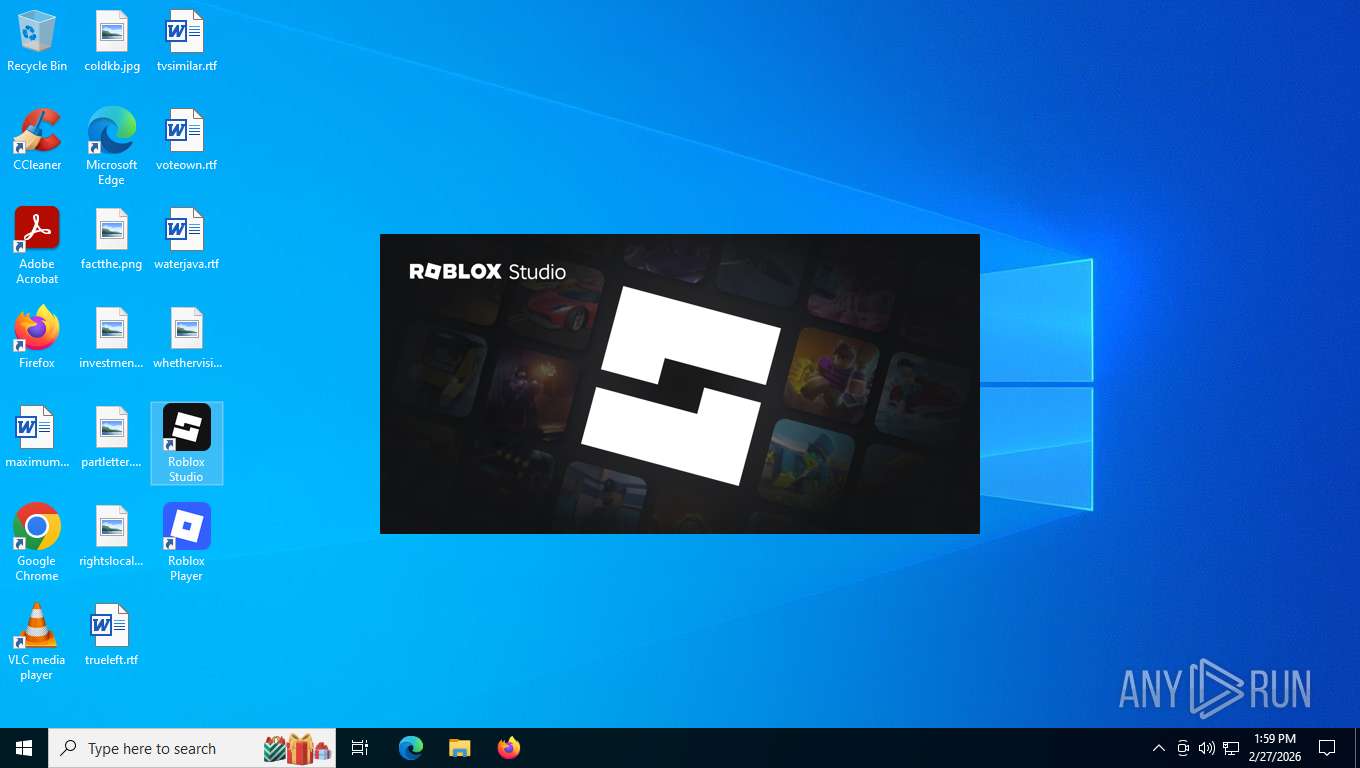The height and width of the screenshot is (768, 1360).
Task: Open Microsoft Edge desktop shortcut
Action: click(x=112, y=146)
